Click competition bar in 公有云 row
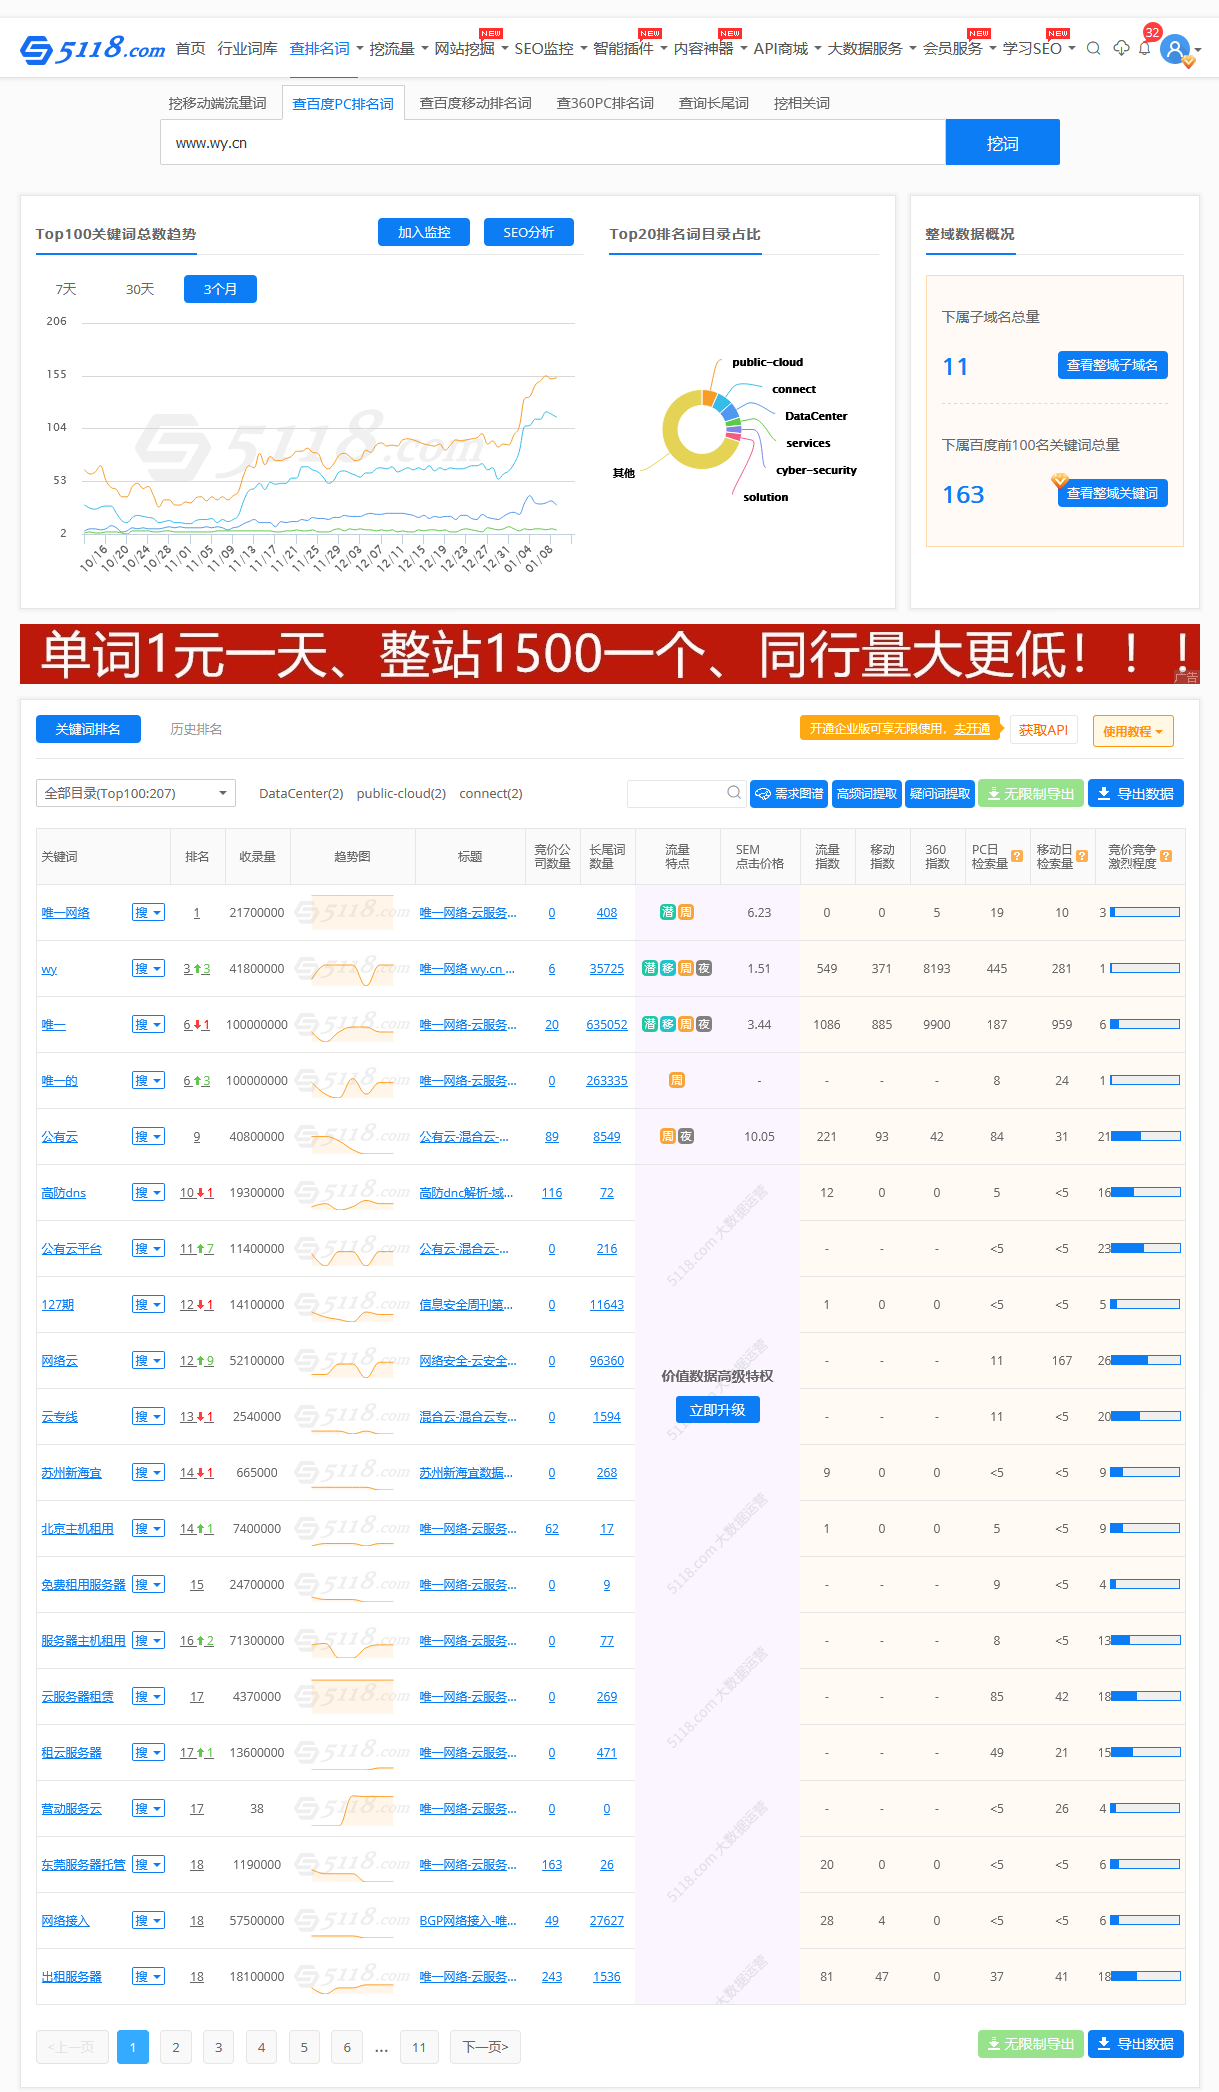 pos(1145,1136)
